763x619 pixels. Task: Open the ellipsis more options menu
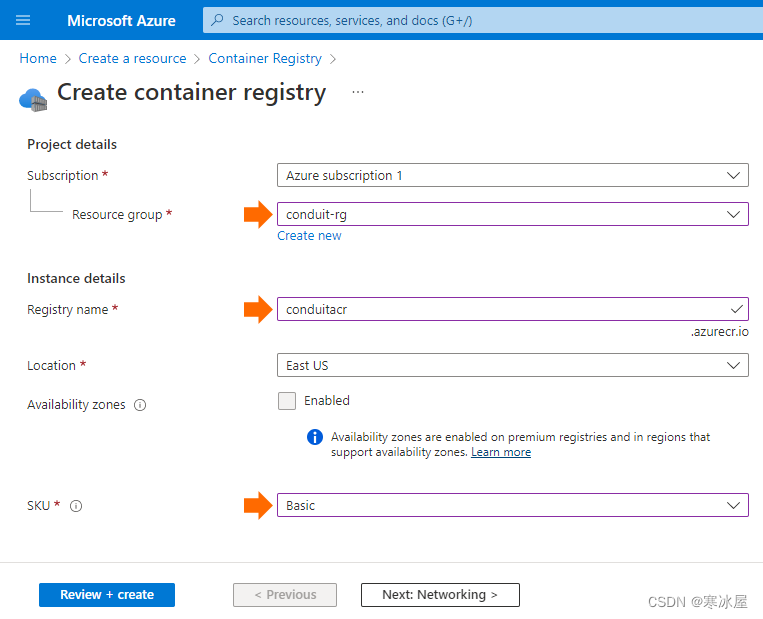coord(358,92)
